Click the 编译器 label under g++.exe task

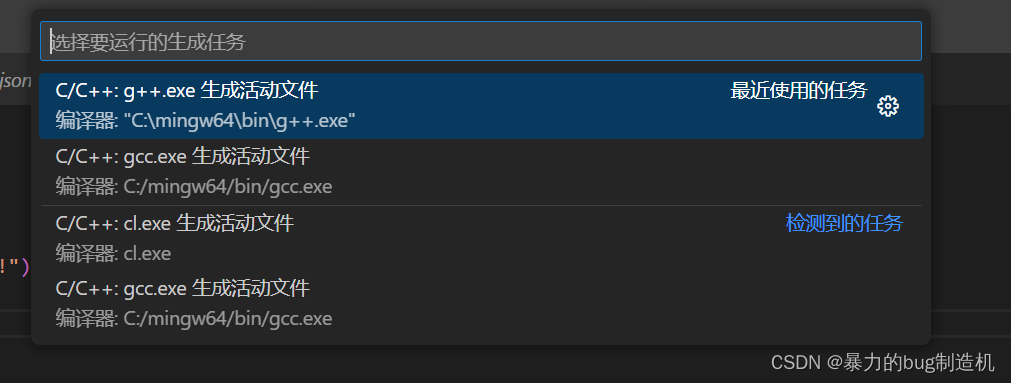[86, 121]
